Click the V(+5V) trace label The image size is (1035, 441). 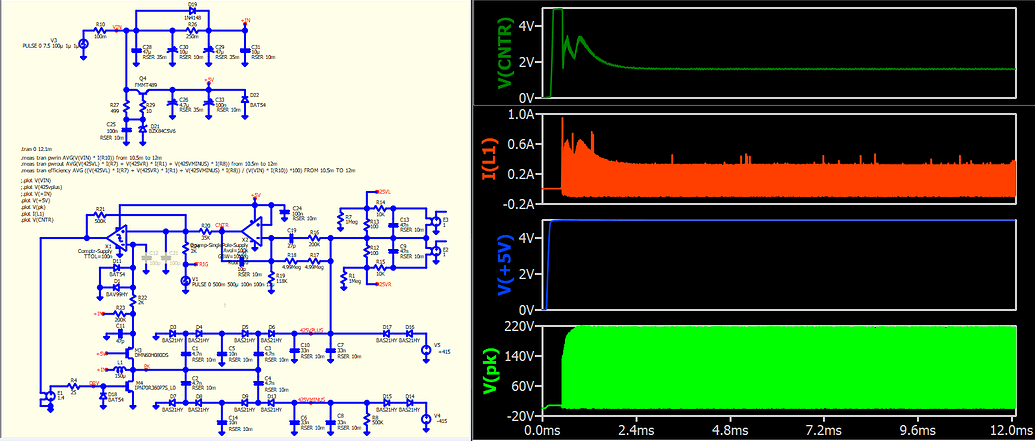tap(507, 264)
